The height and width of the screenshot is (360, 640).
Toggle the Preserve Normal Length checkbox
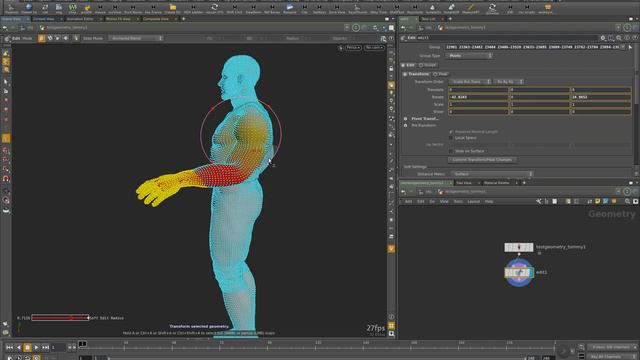point(451,132)
